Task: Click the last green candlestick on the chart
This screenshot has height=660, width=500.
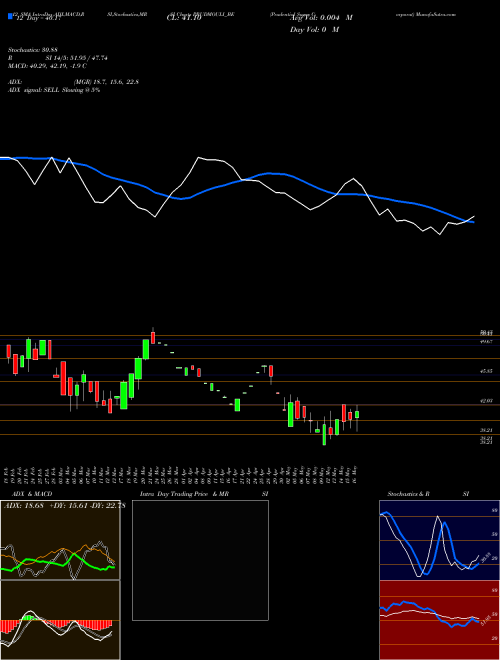Action: click(357, 415)
